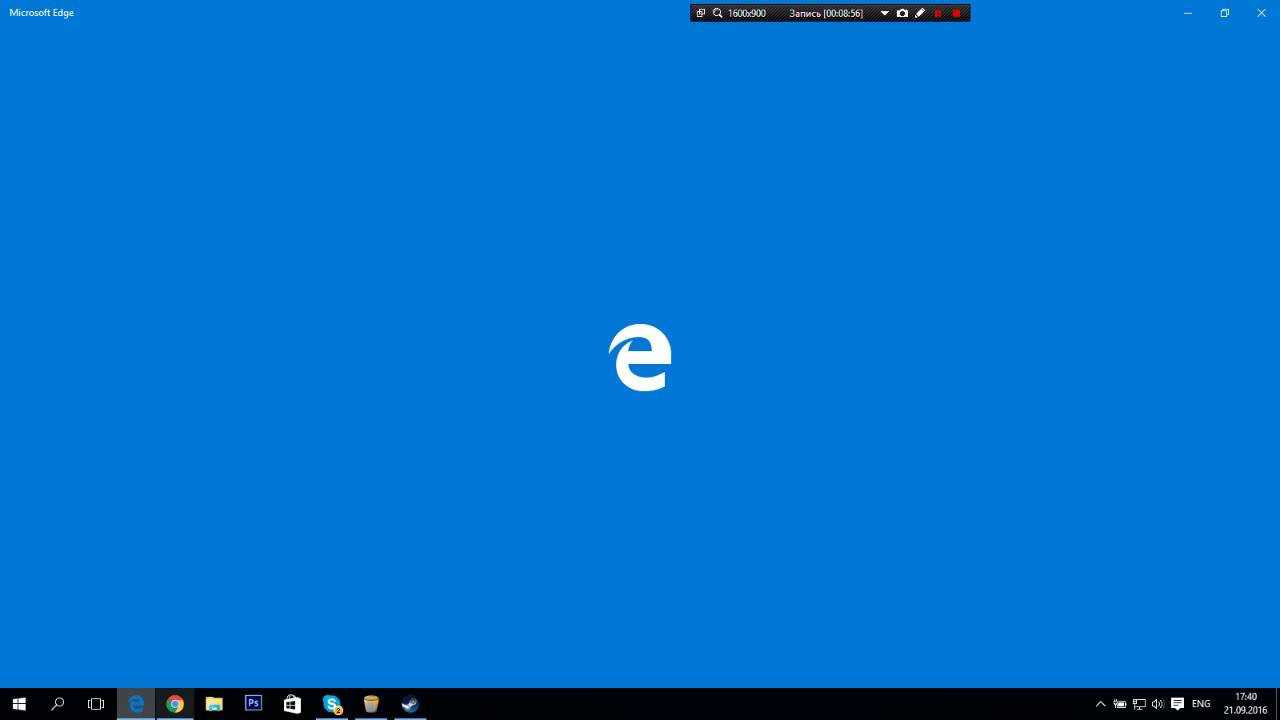Click the Запись recording timer text
The width and height of the screenshot is (1280, 720).
[826, 13]
